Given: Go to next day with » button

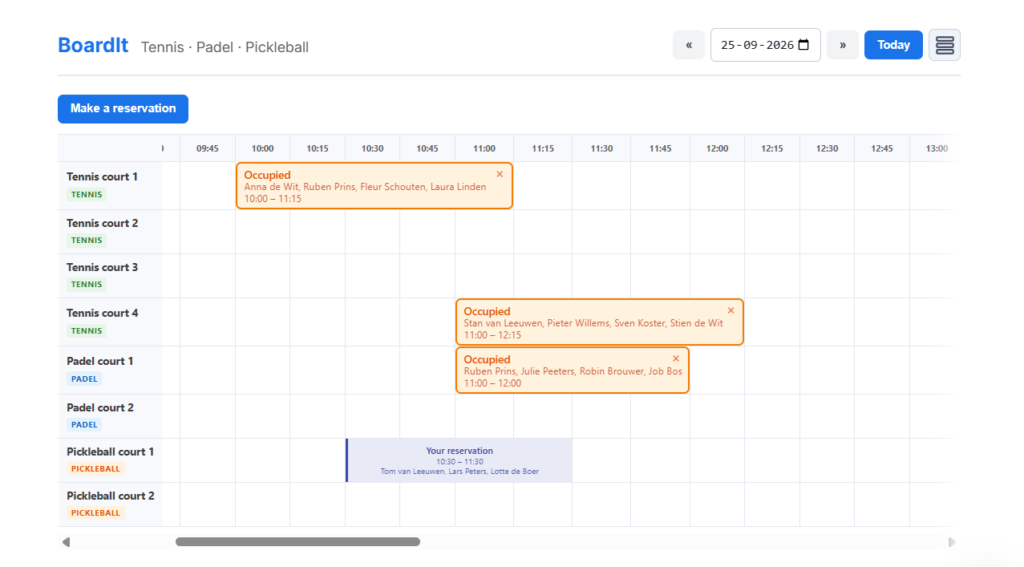Looking at the screenshot, I should tap(842, 45).
